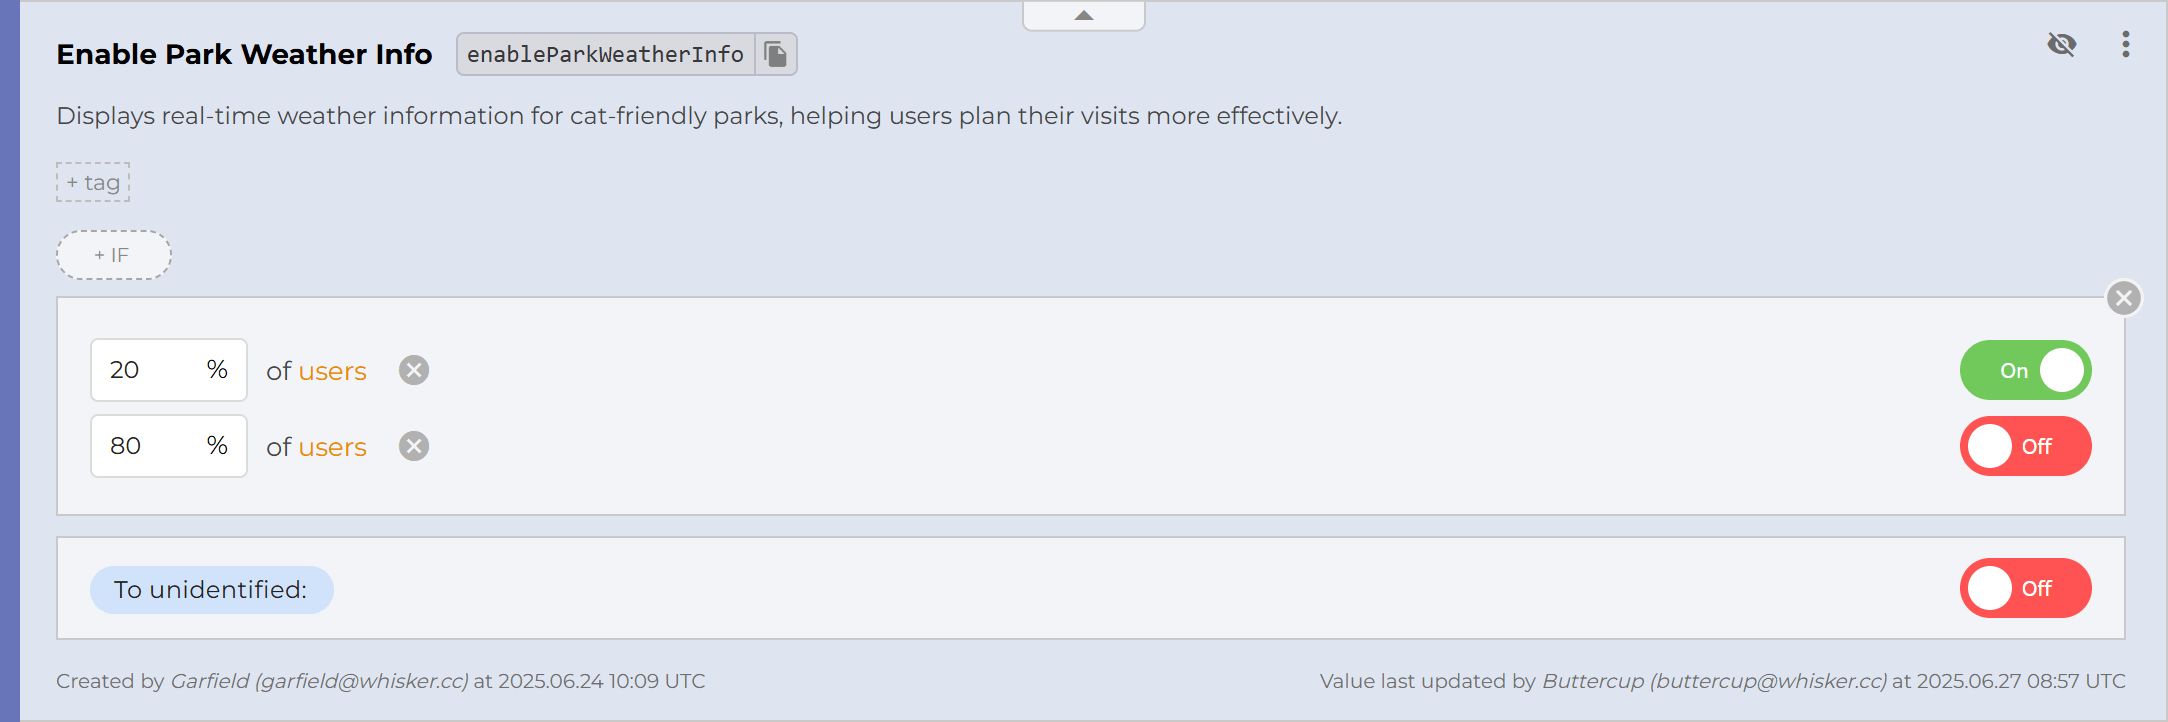Remove the 20% of users rule
Image resolution: width=2168 pixels, height=722 pixels.
pos(414,370)
